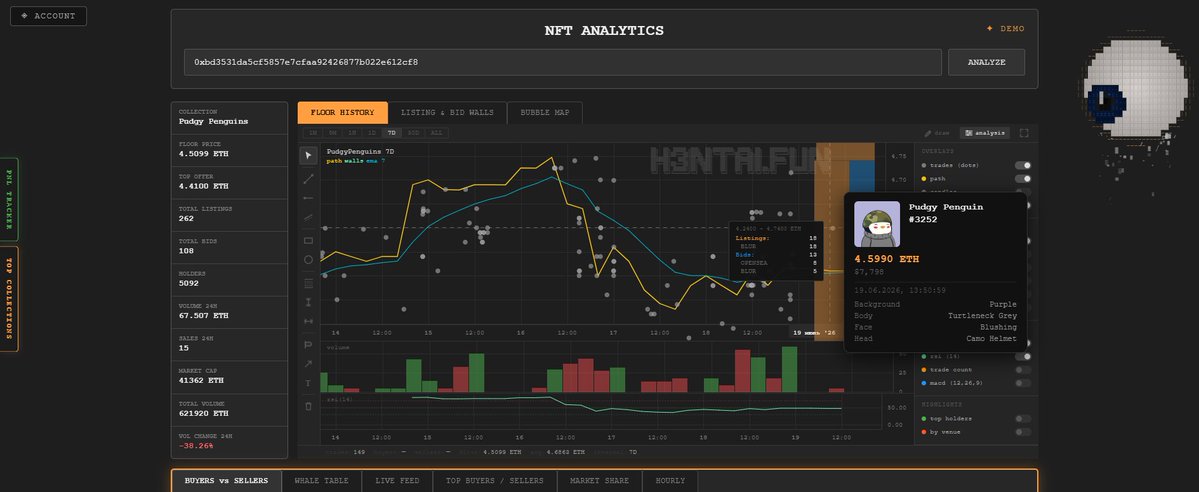Enable the by venue highlight

click(x=1022, y=432)
